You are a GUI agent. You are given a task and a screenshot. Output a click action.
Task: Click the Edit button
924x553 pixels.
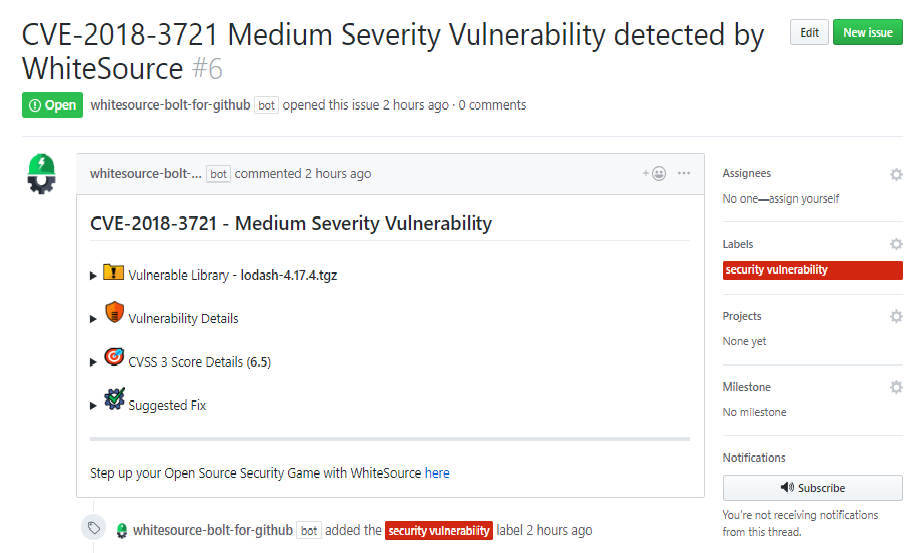pos(809,33)
